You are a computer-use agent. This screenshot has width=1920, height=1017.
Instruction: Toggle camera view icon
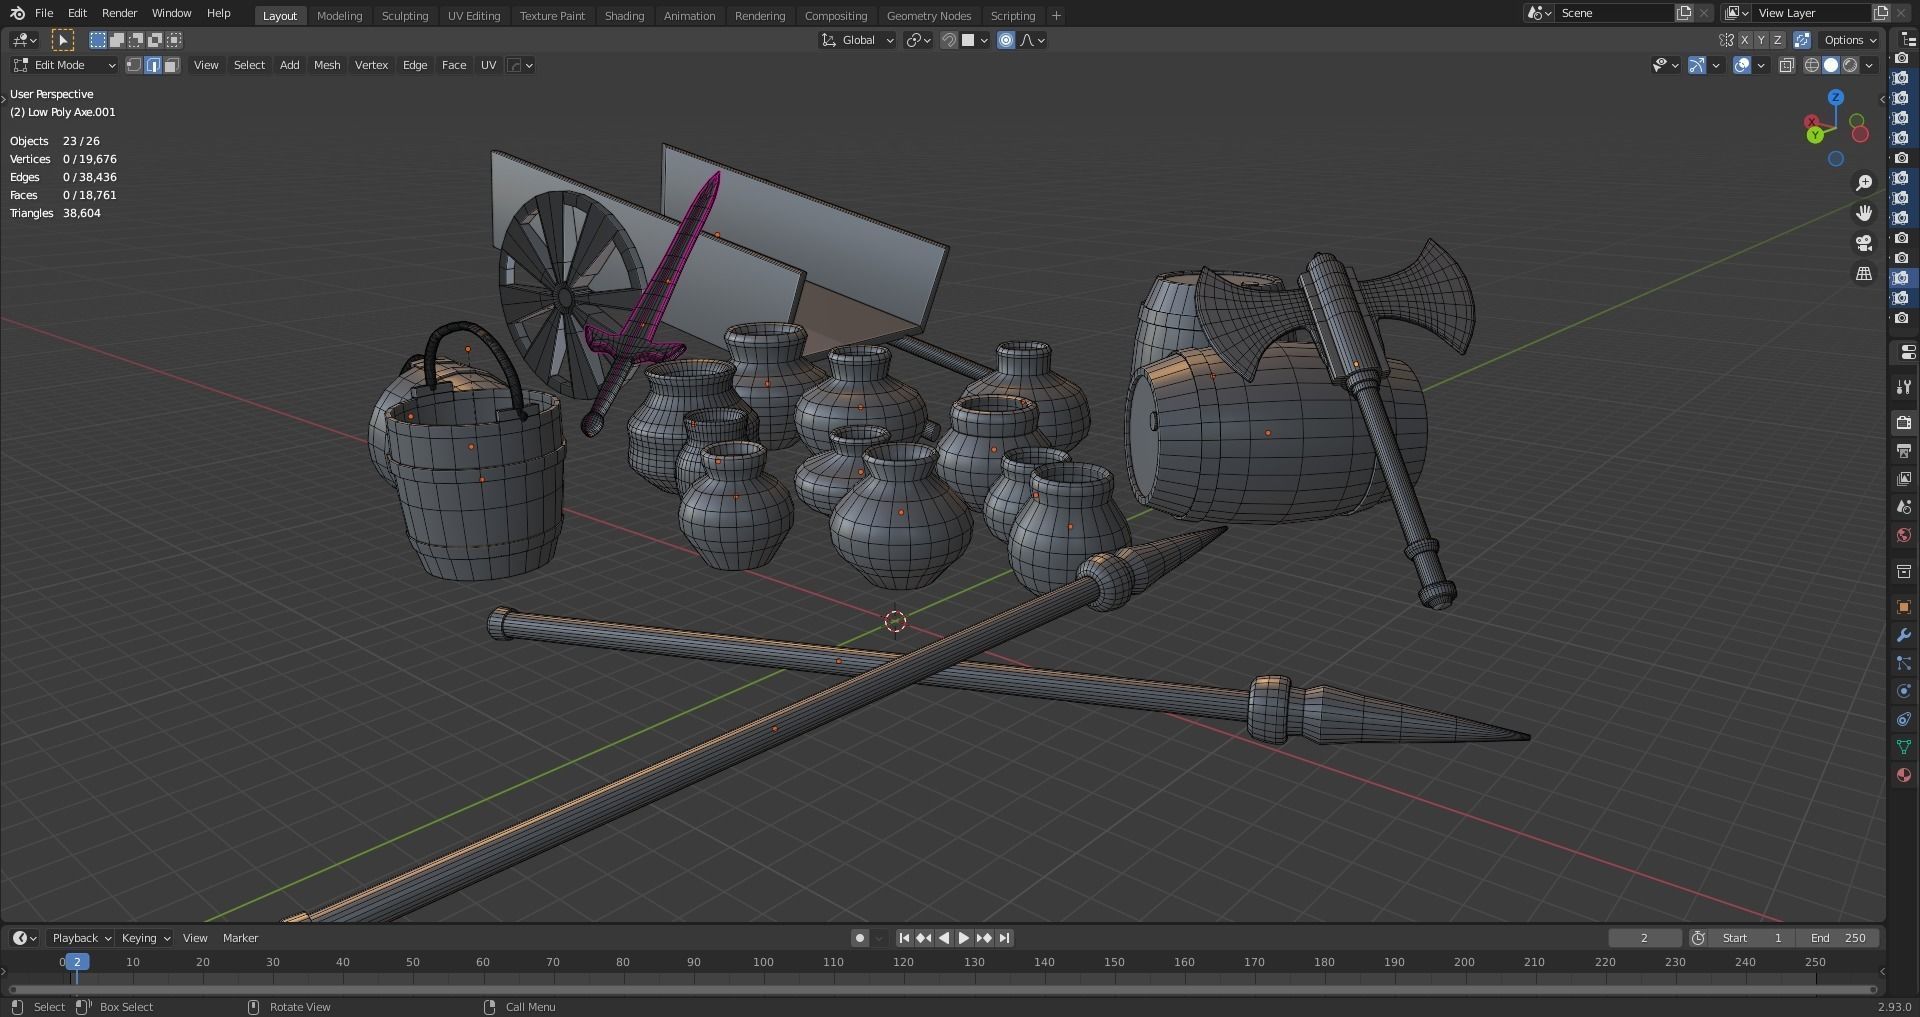click(x=1864, y=243)
